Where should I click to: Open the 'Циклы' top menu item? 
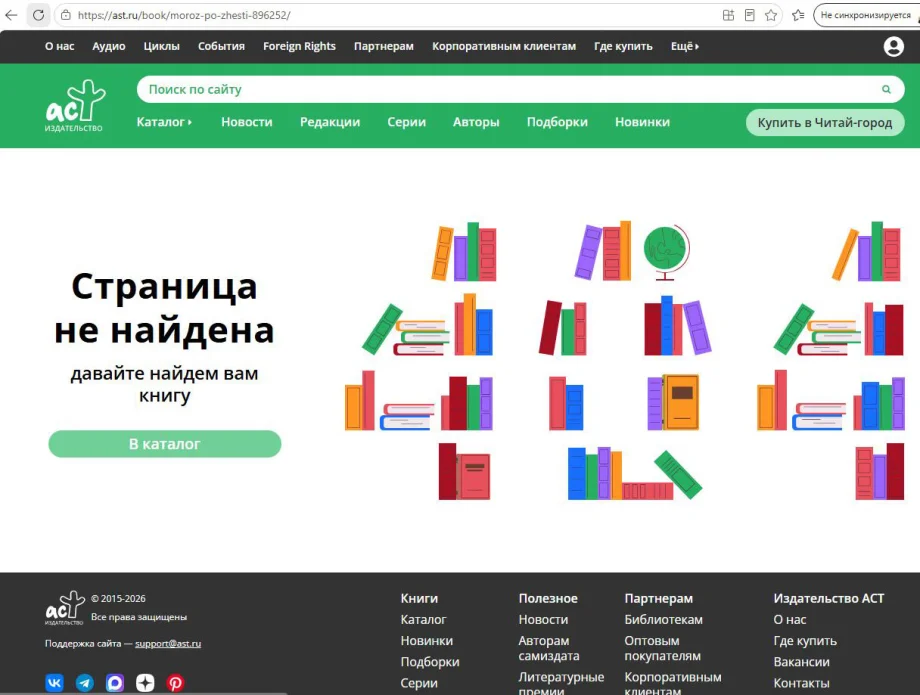click(161, 46)
